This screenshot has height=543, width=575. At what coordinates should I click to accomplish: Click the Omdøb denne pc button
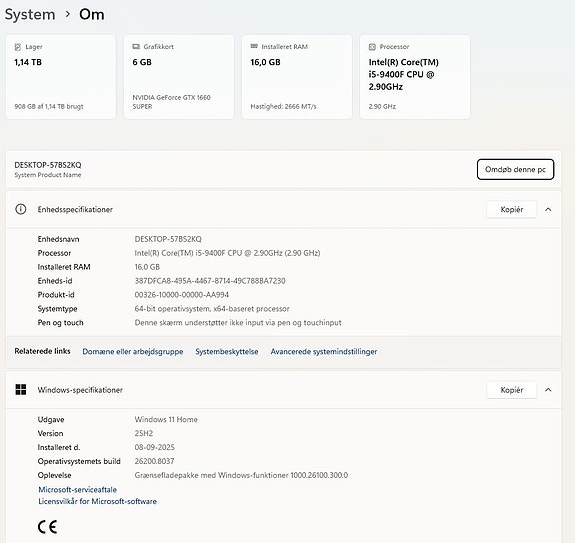tap(515, 169)
